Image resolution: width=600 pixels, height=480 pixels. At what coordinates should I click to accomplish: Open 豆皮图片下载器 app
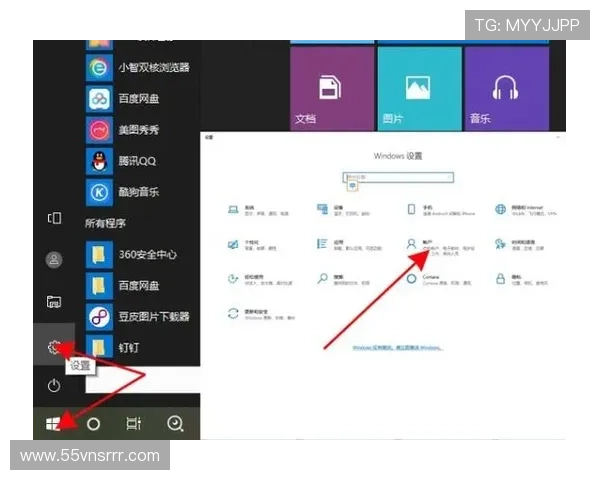click(138, 317)
